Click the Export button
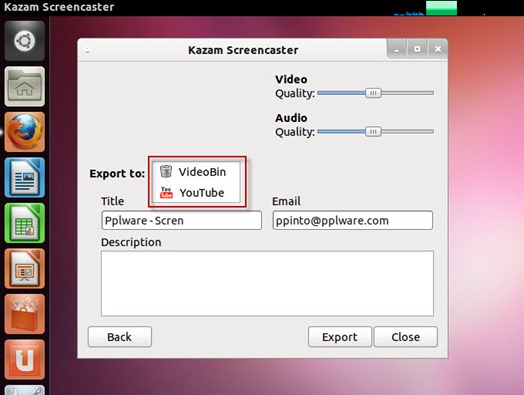 [x=340, y=337]
